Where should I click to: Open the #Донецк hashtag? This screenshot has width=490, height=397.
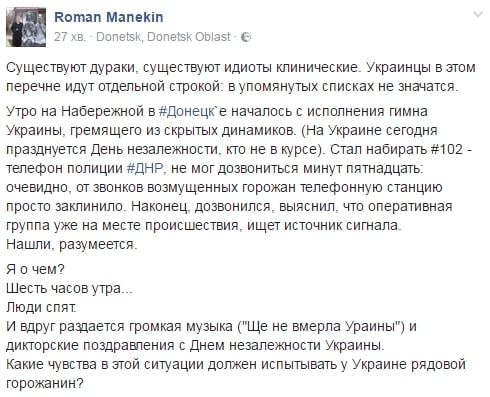pyautogui.click(x=187, y=111)
